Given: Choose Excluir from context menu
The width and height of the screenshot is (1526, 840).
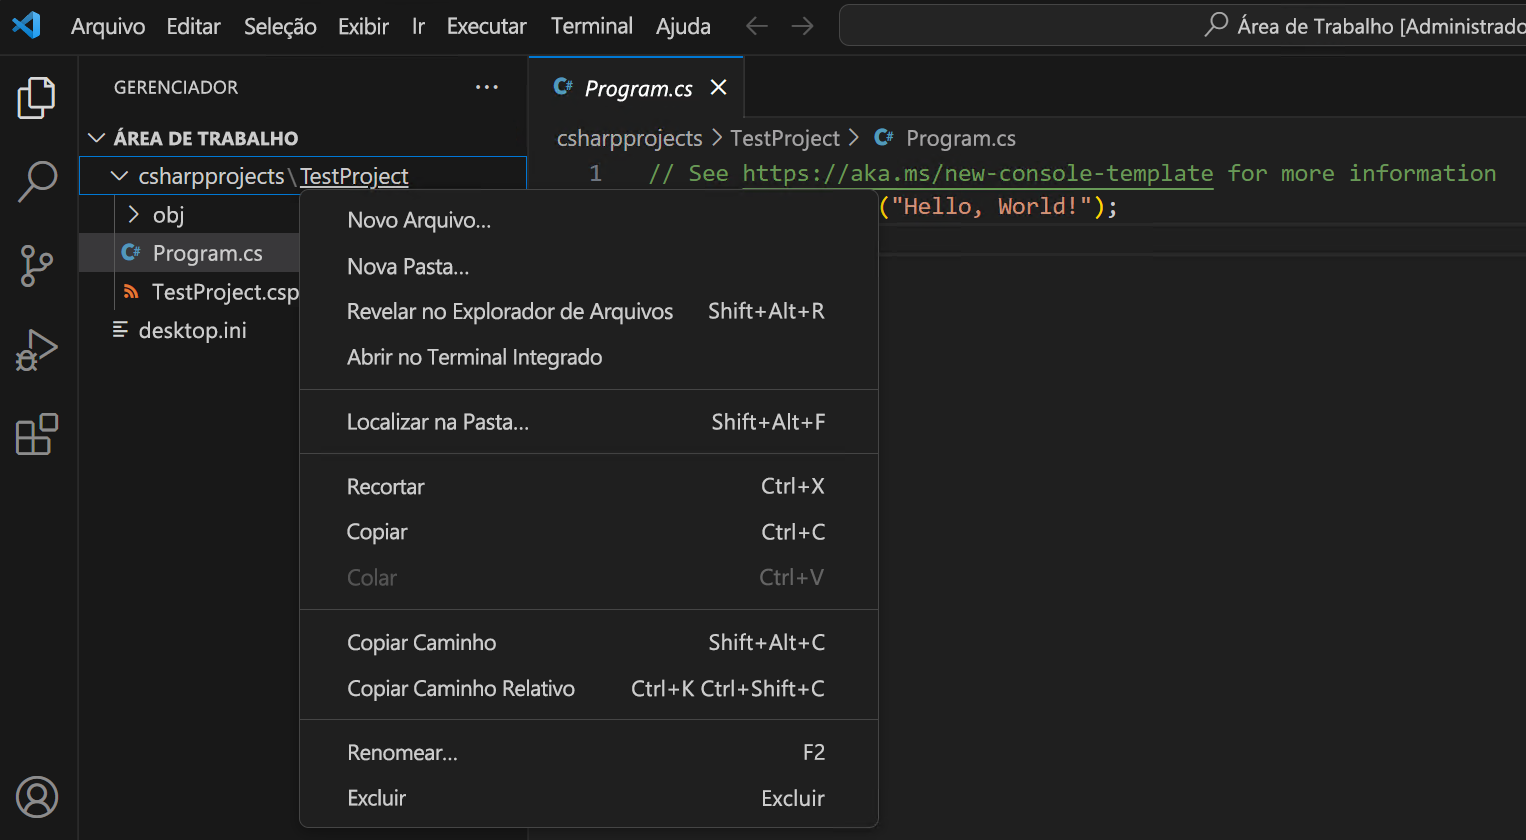Looking at the screenshot, I should pos(589,798).
